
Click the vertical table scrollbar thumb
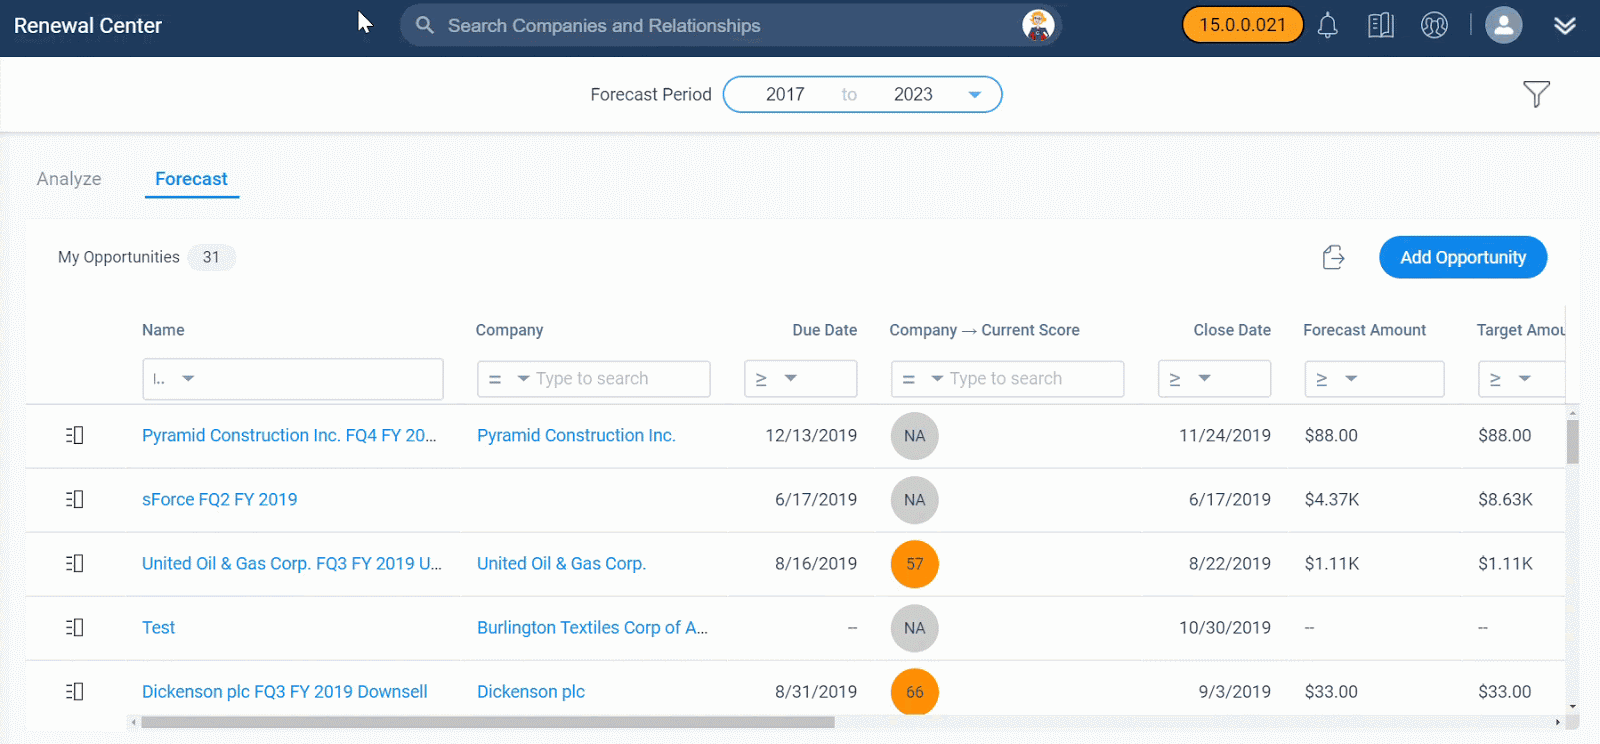1572,441
